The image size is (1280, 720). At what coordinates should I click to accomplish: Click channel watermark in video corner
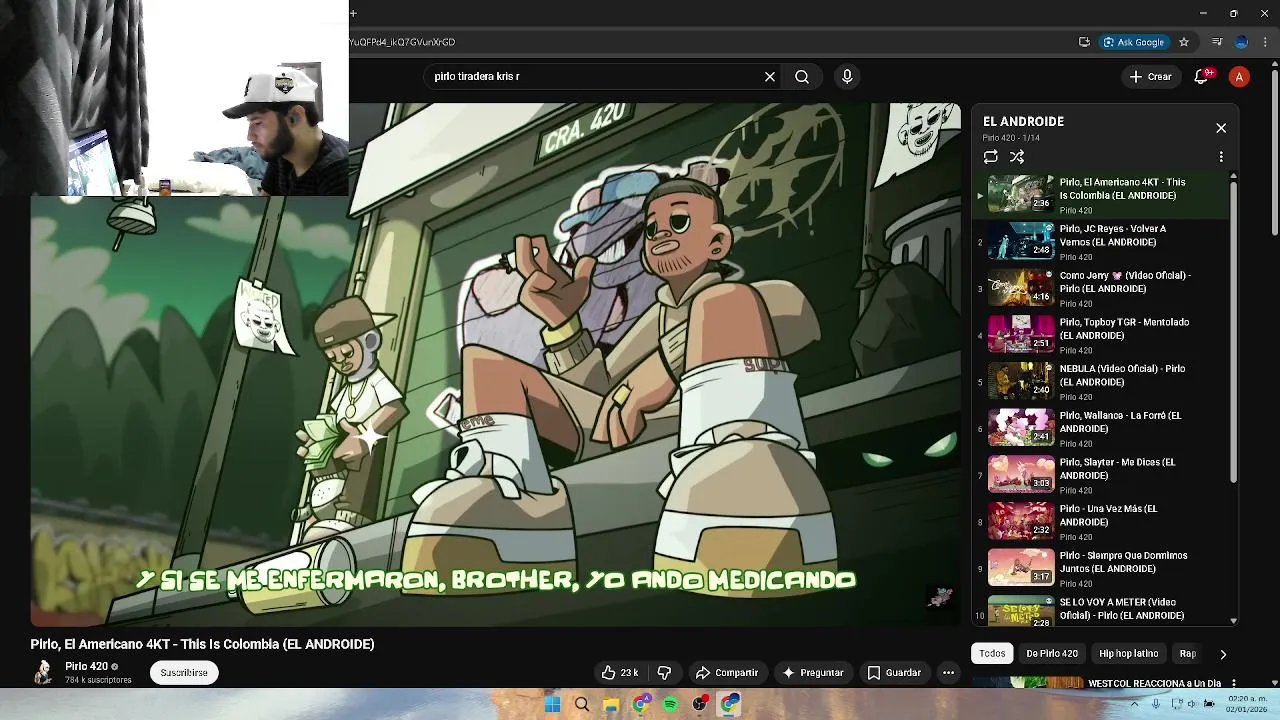[940, 598]
